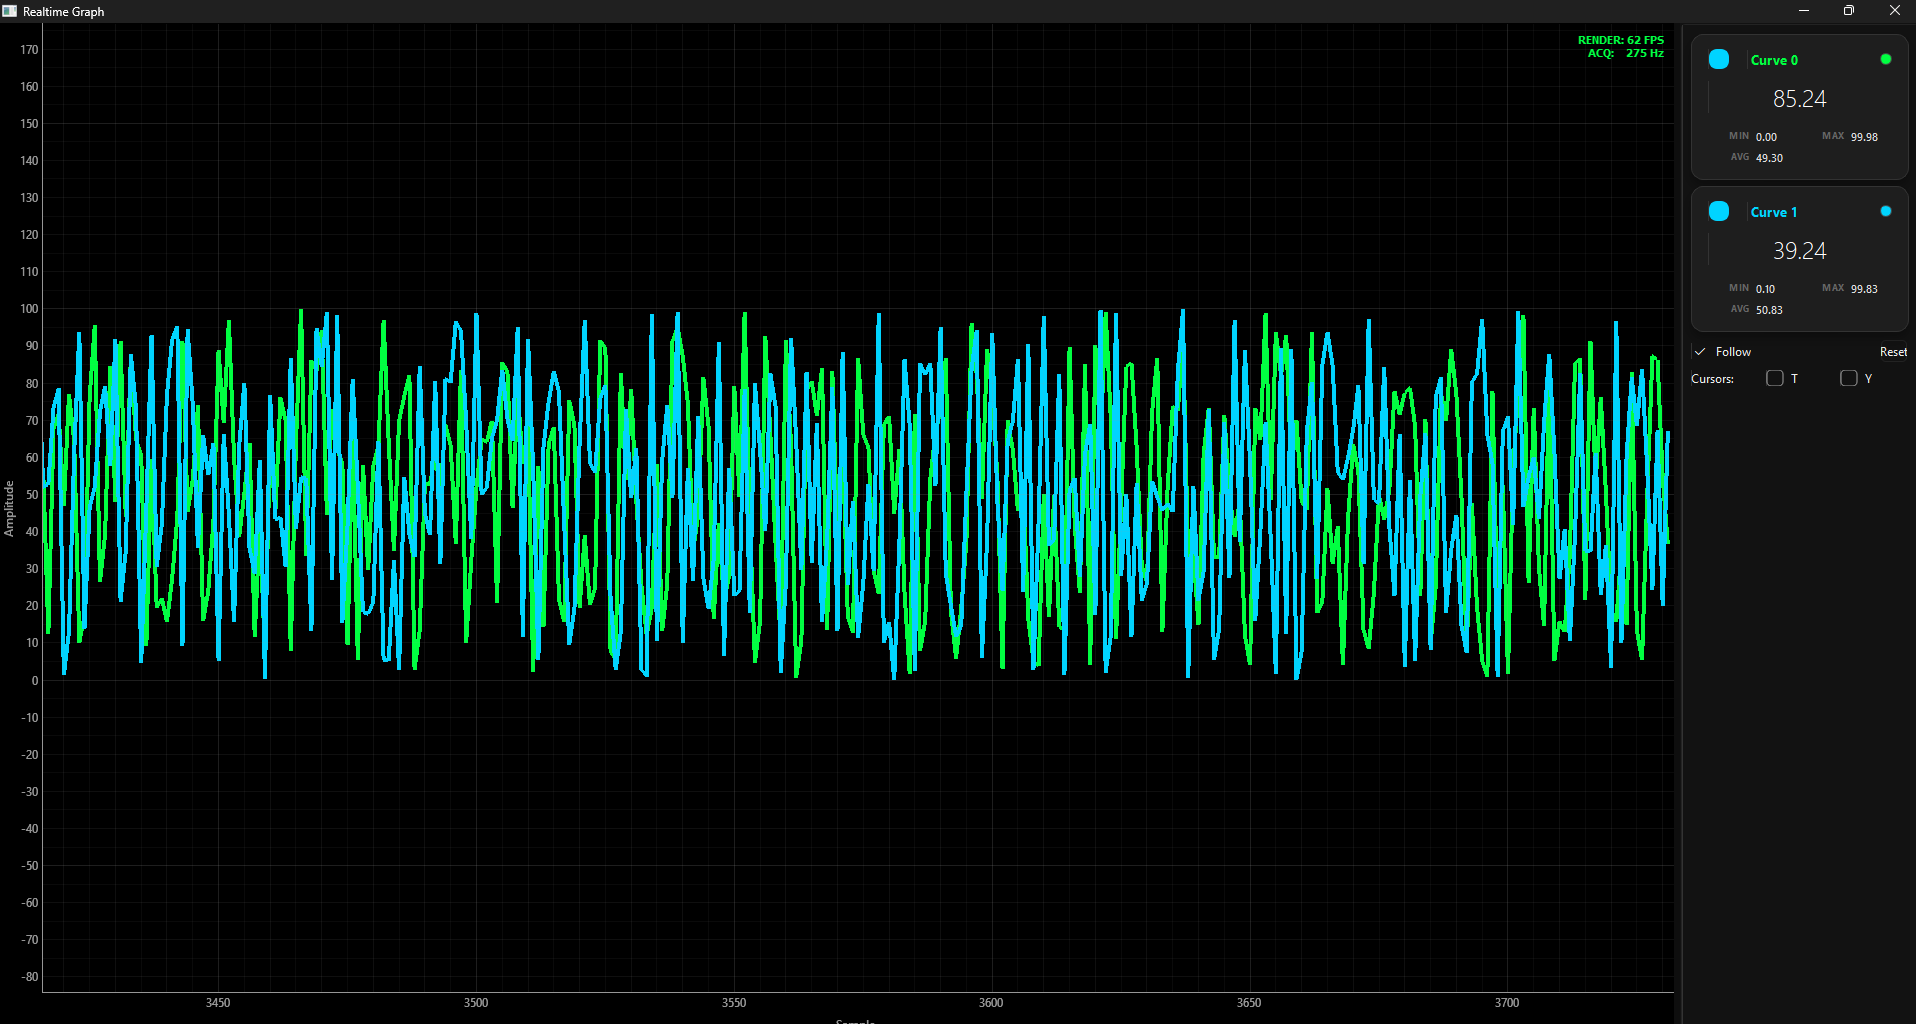This screenshot has height=1024, width=1916.
Task: Click Curve 1 current value 39.24
Action: pyautogui.click(x=1799, y=251)
